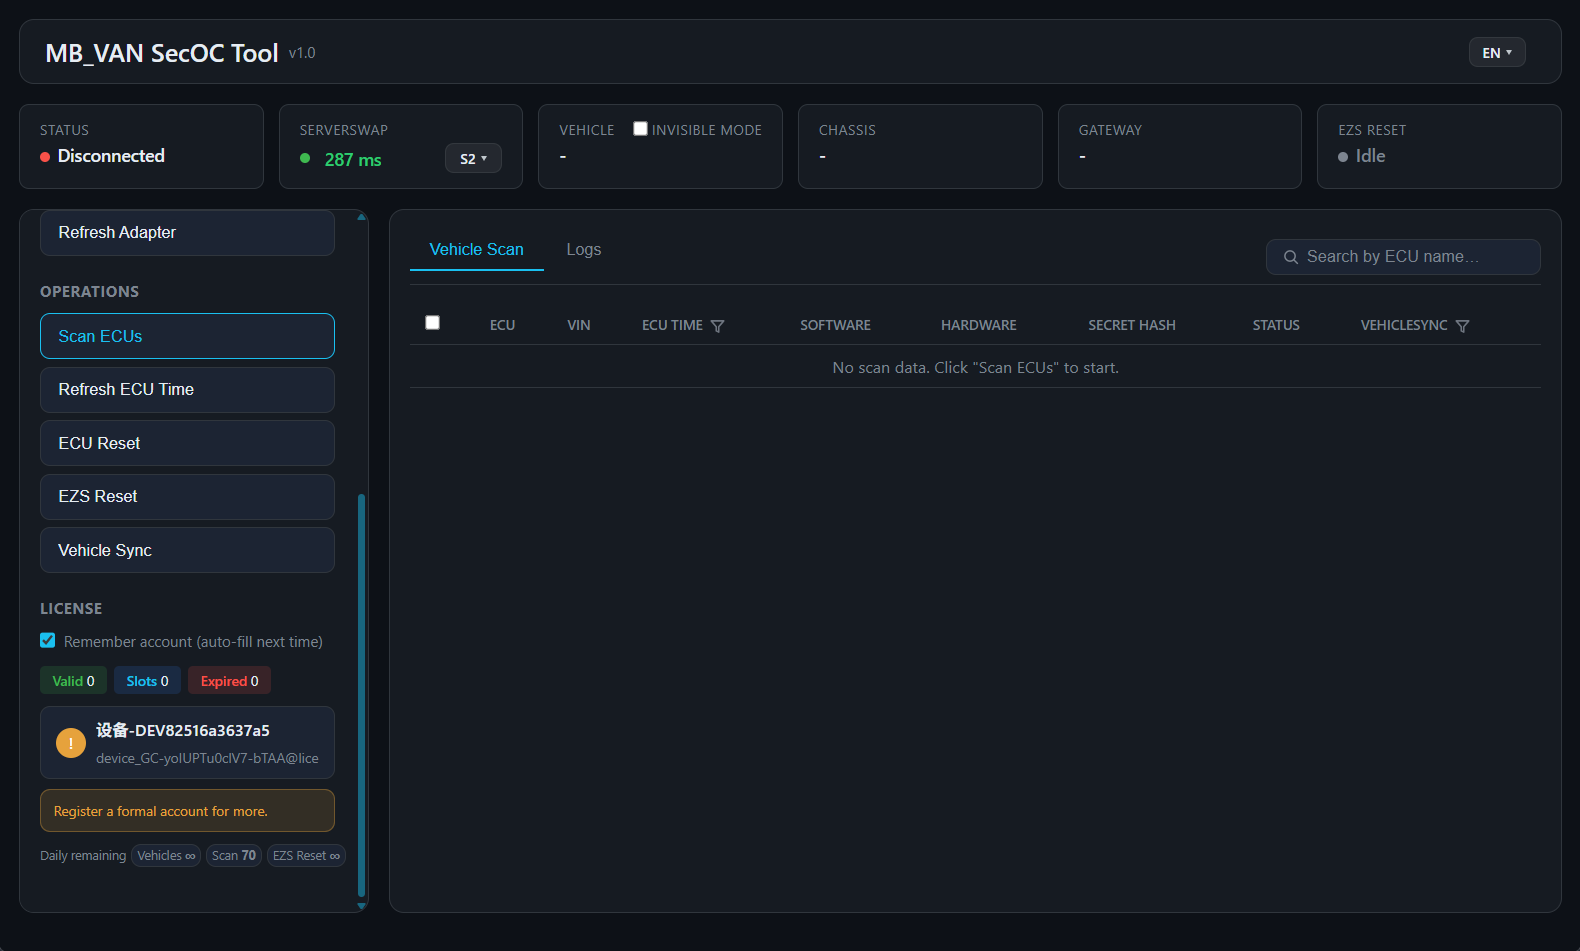Click the Refresh Adapter button
Image resolution: width=1580 pixels, height=951 pixels.
(x=187, y=232)
